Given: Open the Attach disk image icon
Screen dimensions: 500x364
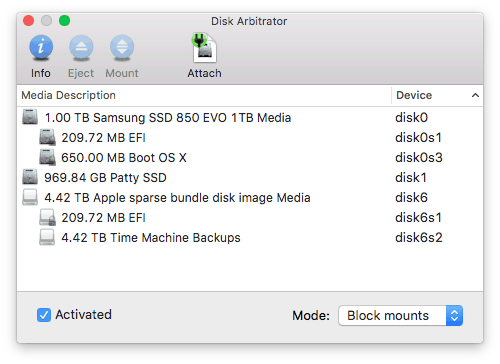Looking at the screenshot, I should pyautogui.click(x=204, y=48).
